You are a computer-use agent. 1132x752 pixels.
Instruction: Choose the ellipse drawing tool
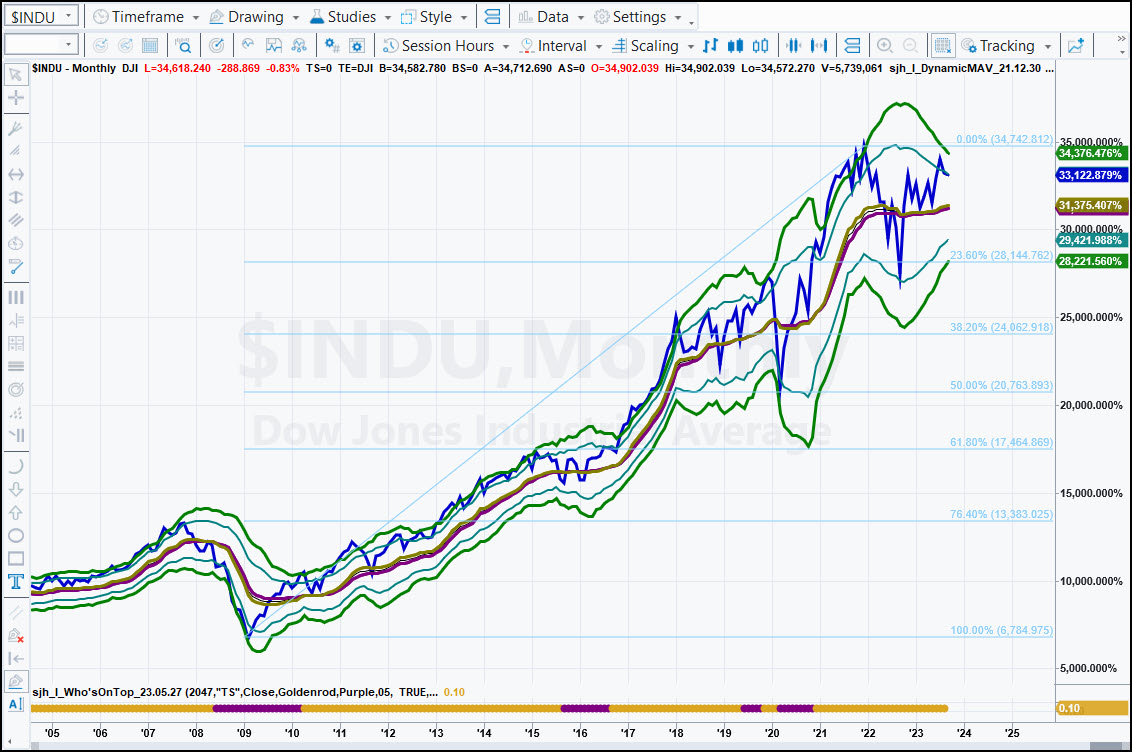pyautogui.click(x=15, y=535)
